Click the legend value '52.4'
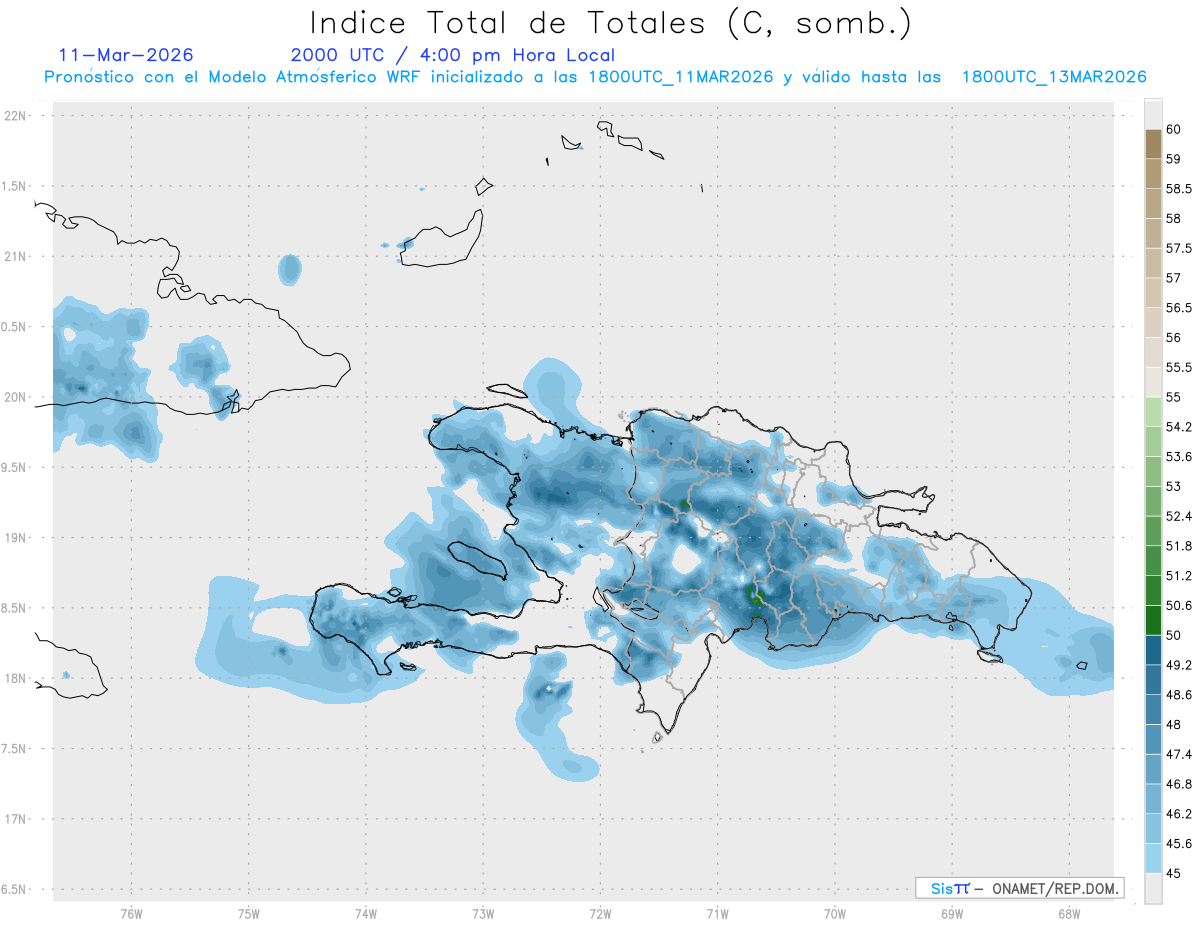Screen dimensions: 1200x927 click(1178, 516)
